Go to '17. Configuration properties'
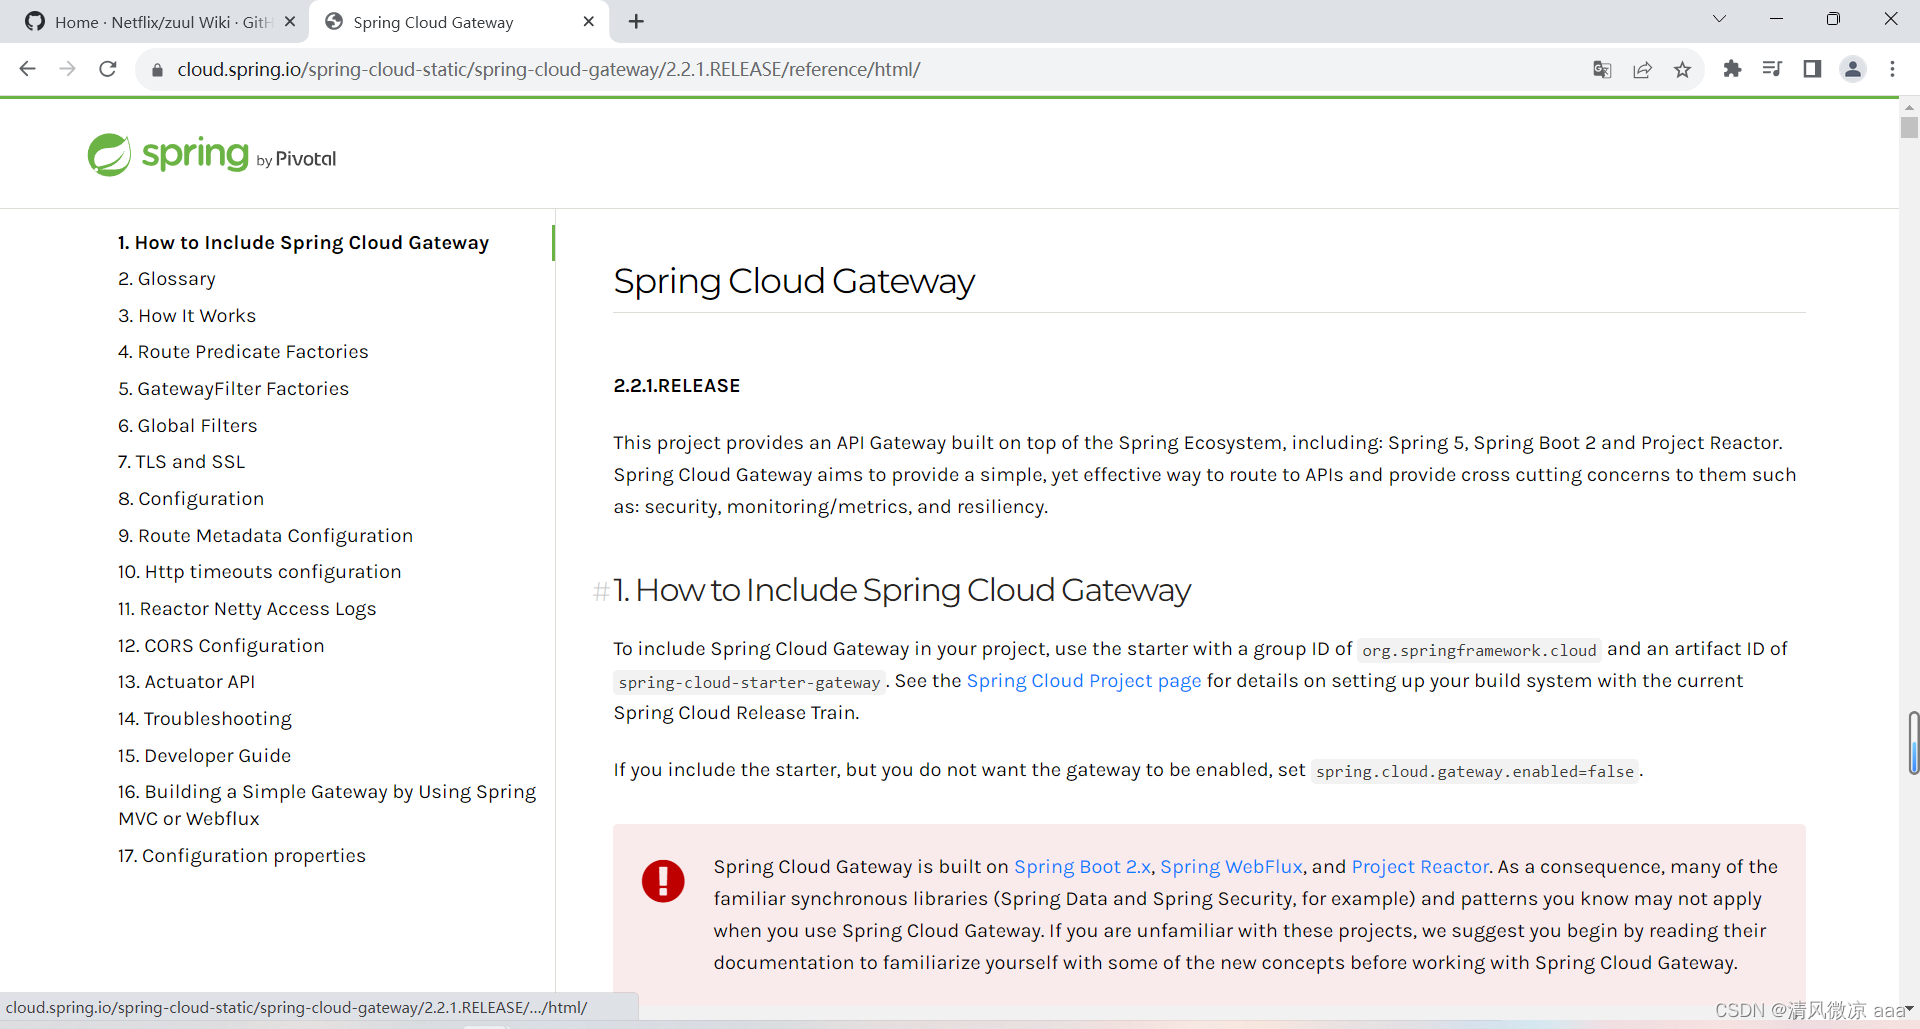Screen dimensions: 1920x1029 pos(242,856)
